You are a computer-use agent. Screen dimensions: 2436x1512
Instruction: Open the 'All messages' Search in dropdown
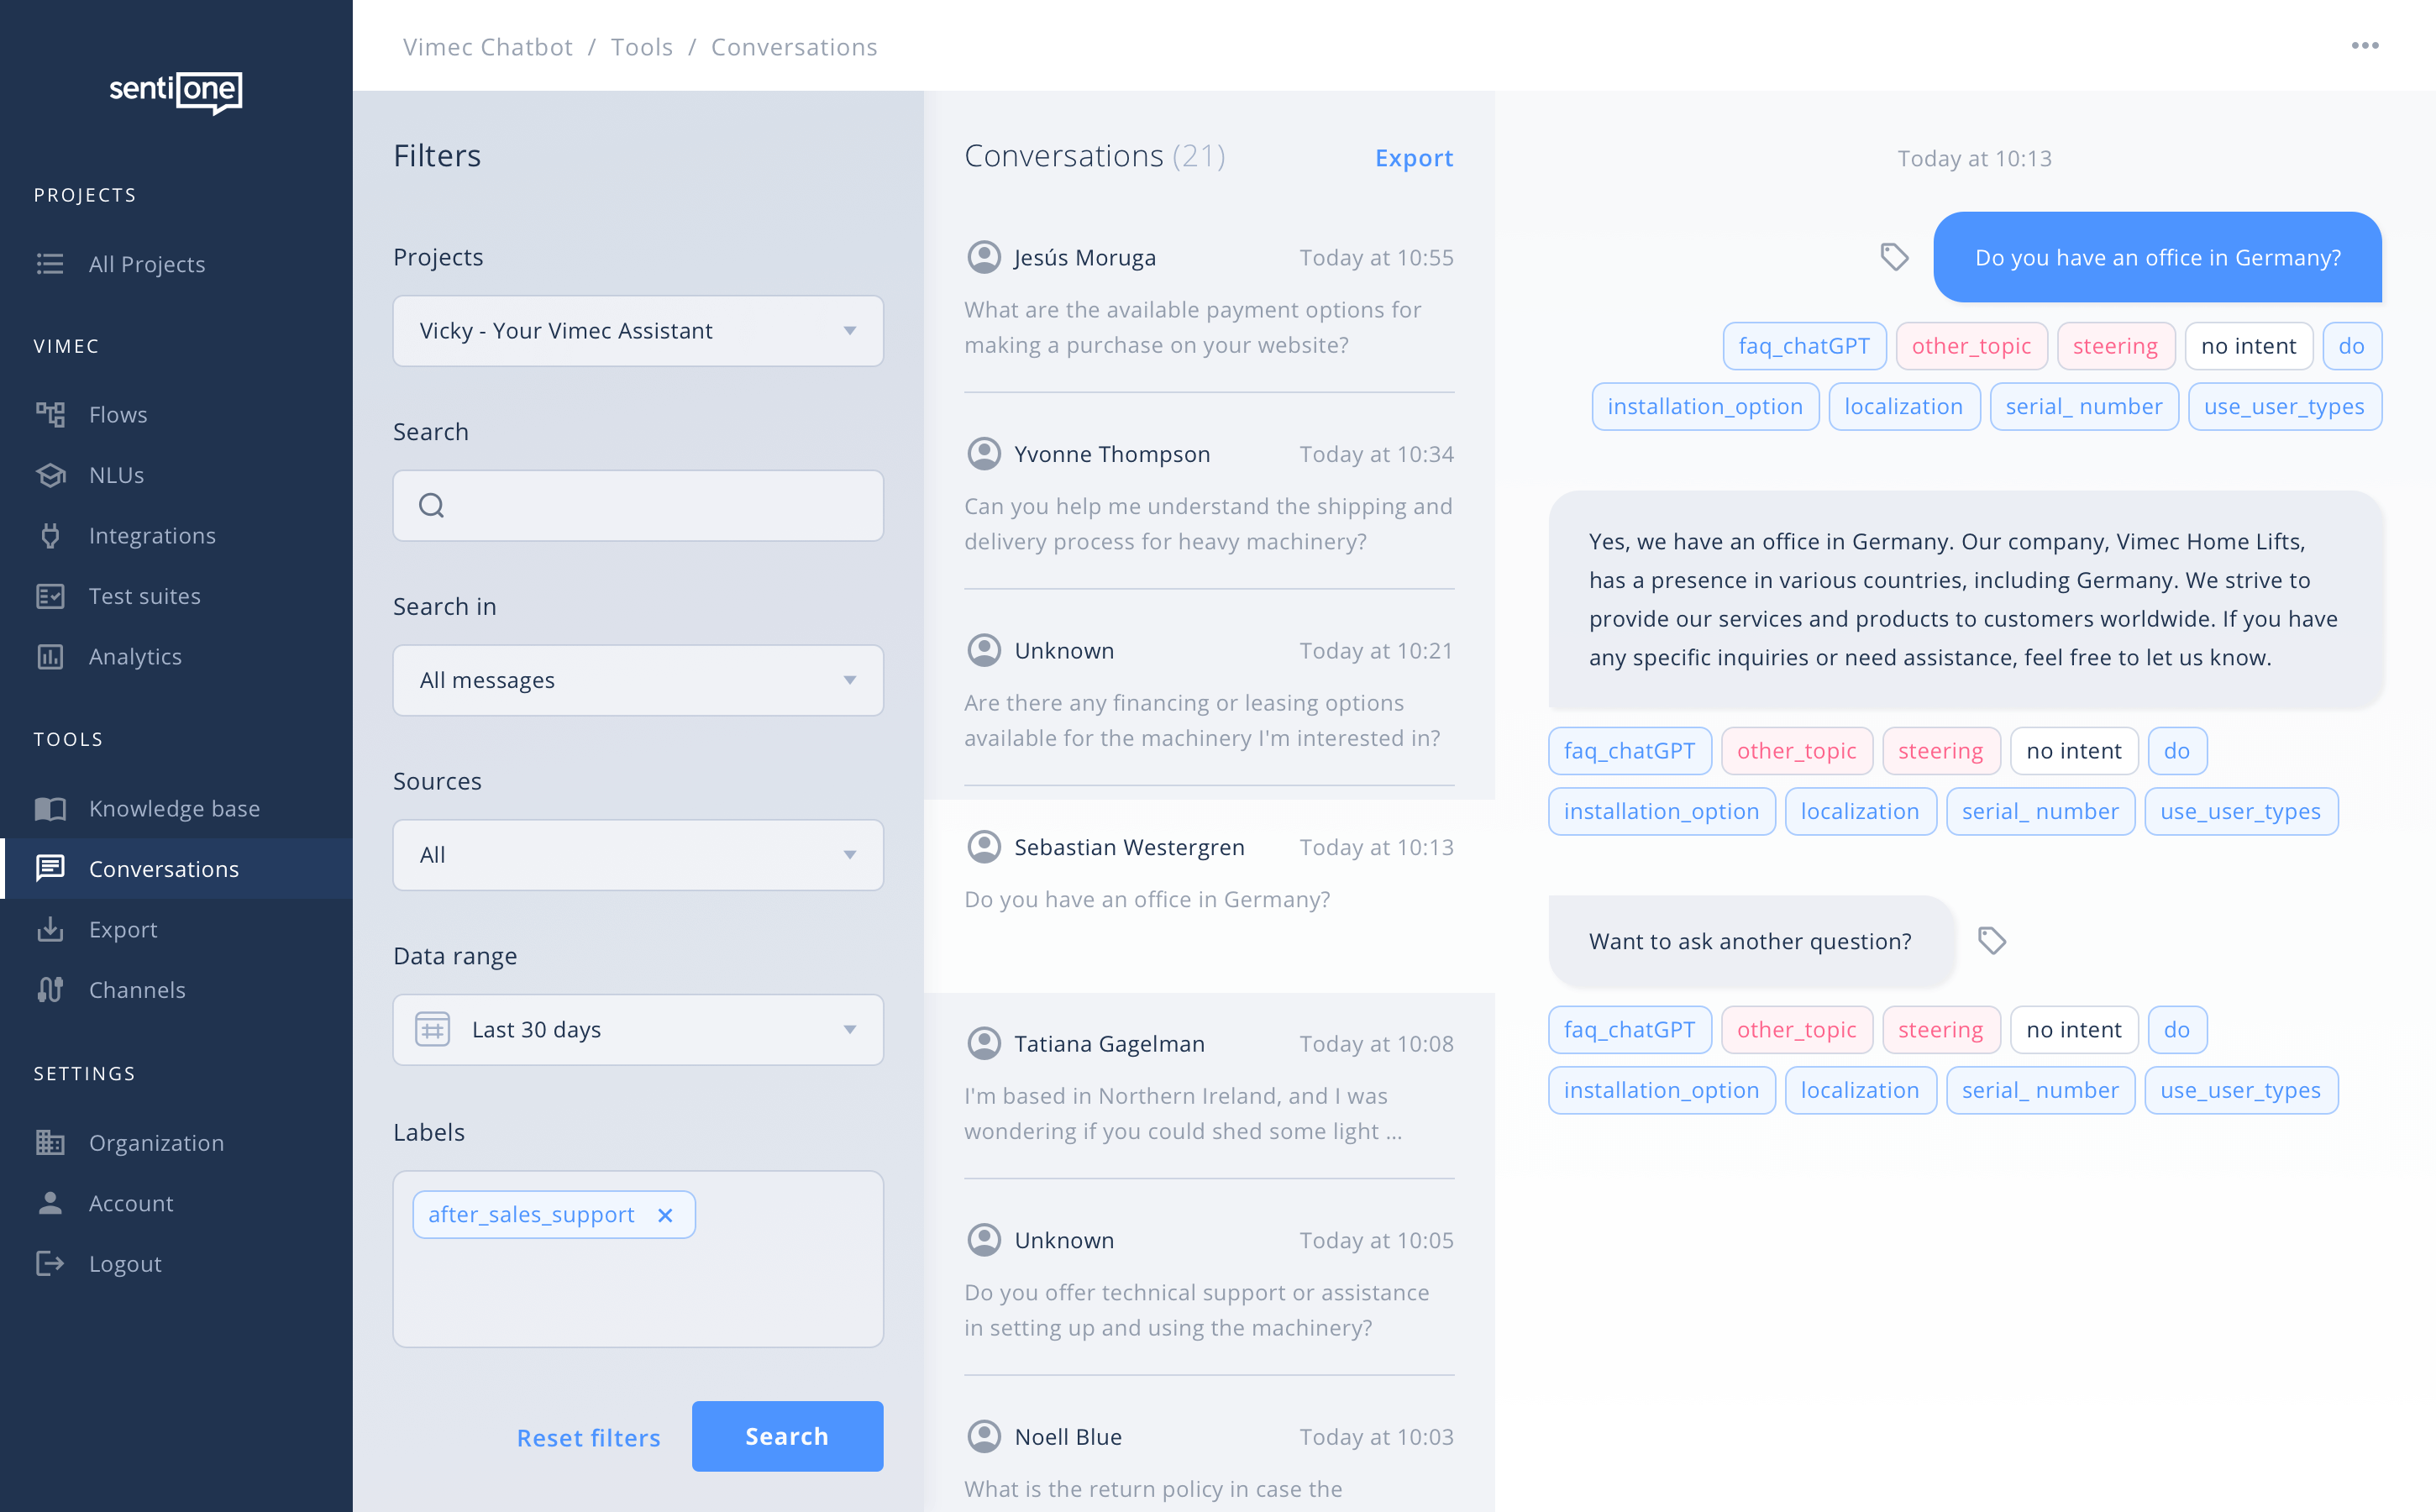coord(637,680)
